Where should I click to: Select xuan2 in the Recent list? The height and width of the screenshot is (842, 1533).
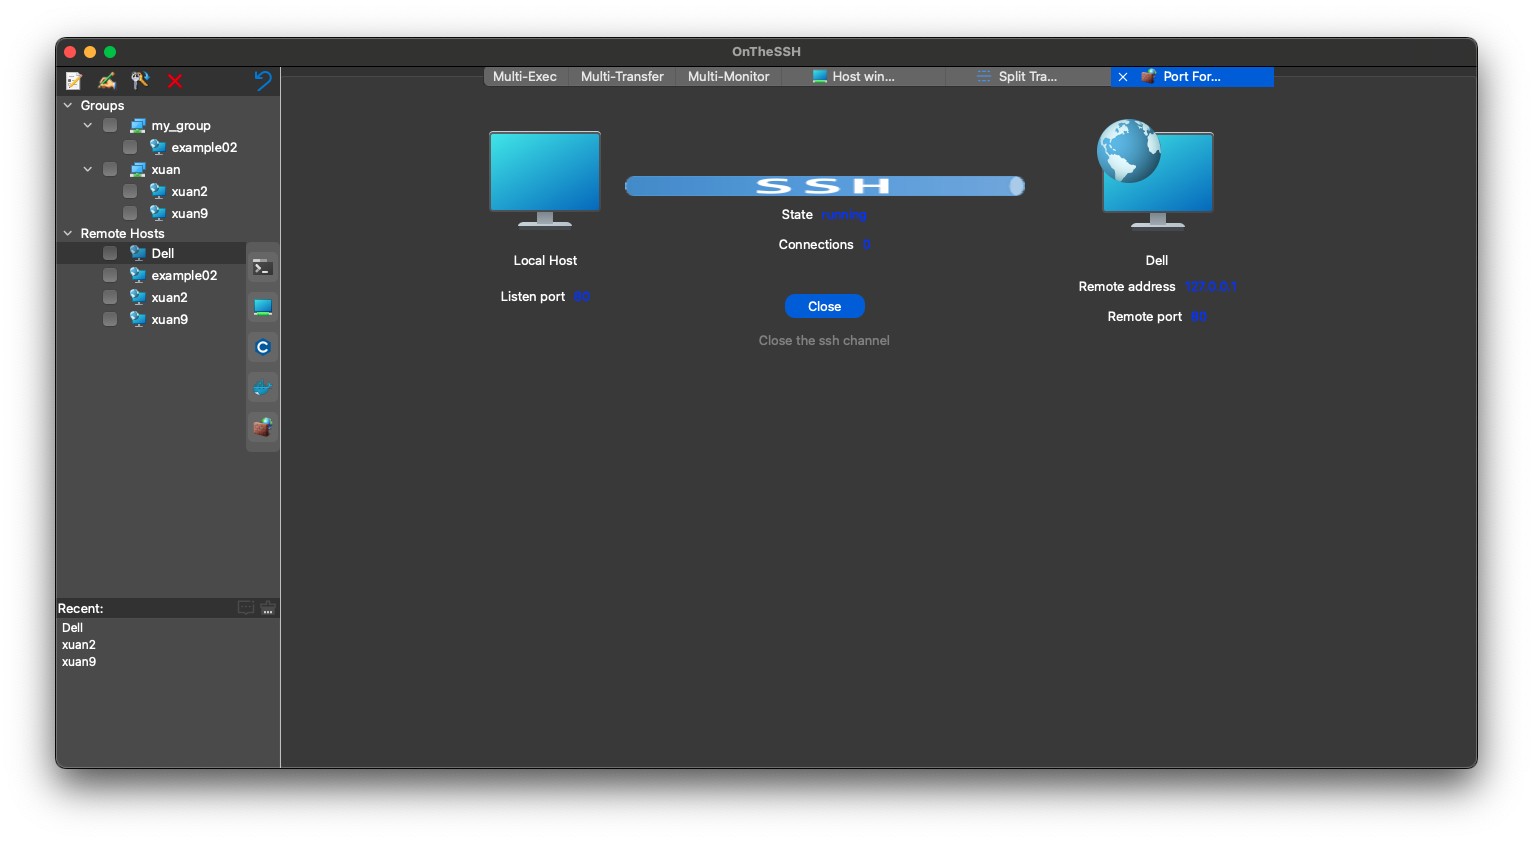[x=79, y=645]
